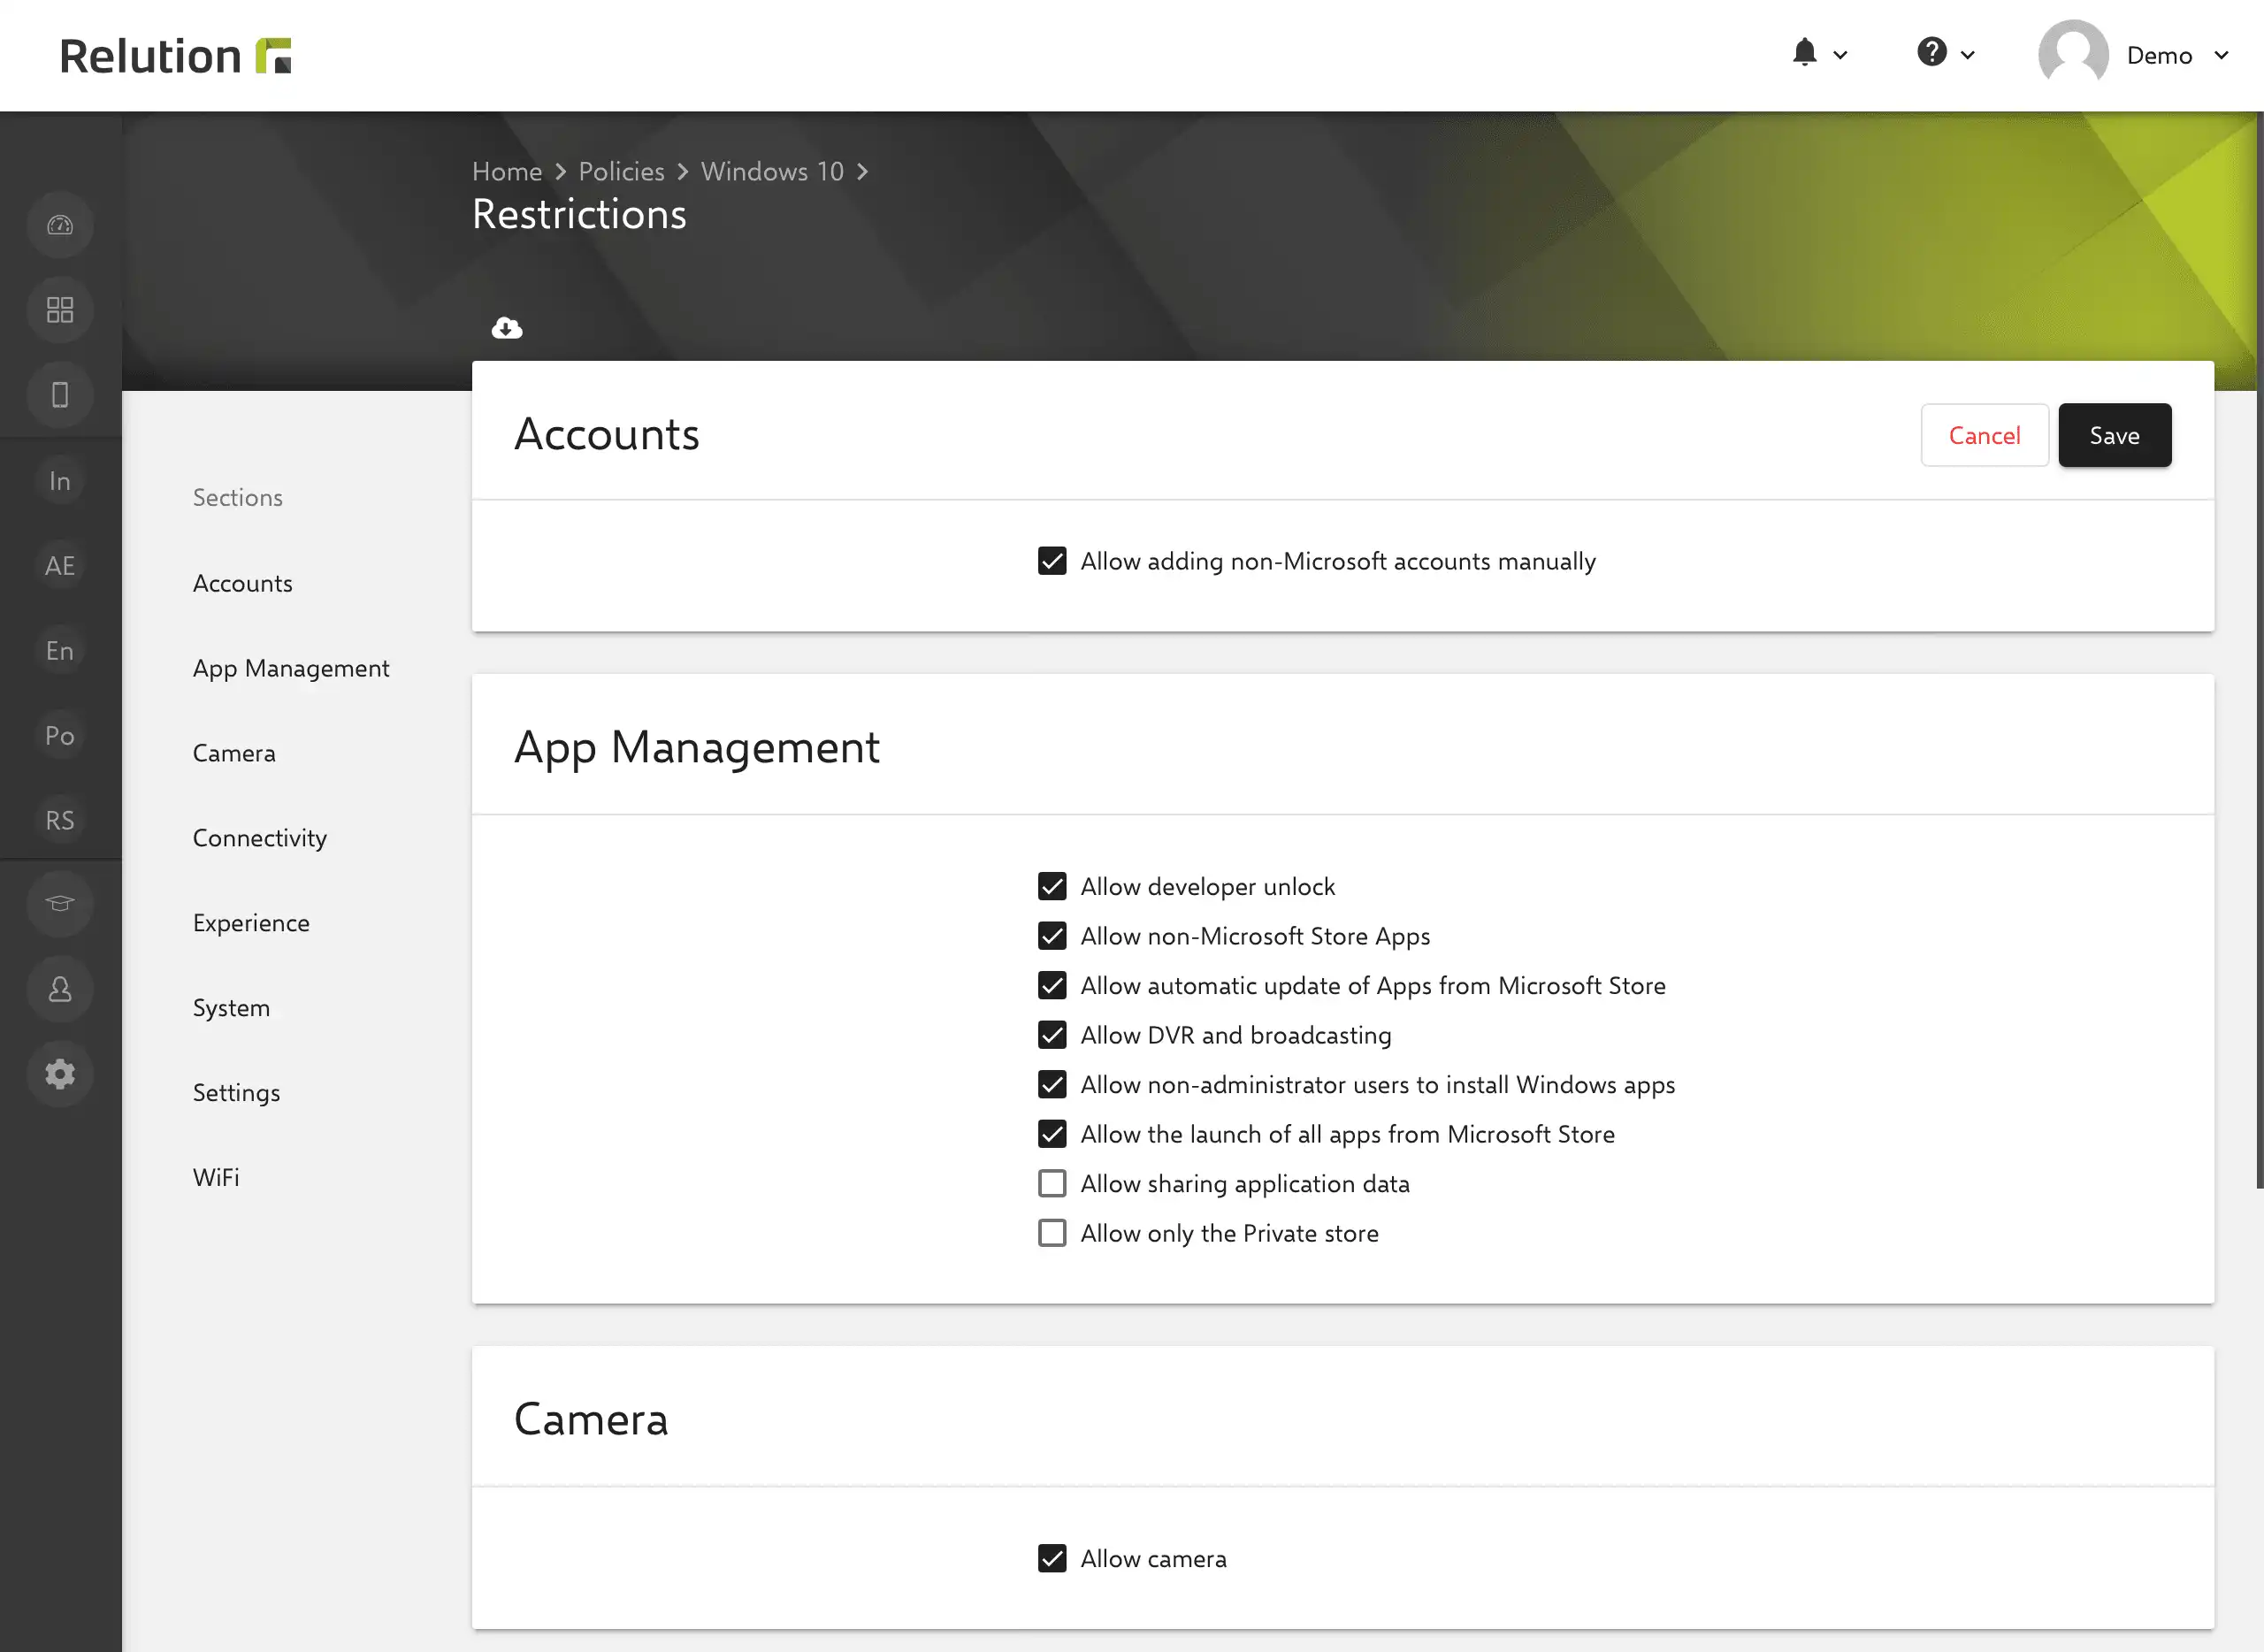The width and height of the screenshot is (2264, 1652).
Task: Open the 'AE' sidebar item
Action: 60,566
